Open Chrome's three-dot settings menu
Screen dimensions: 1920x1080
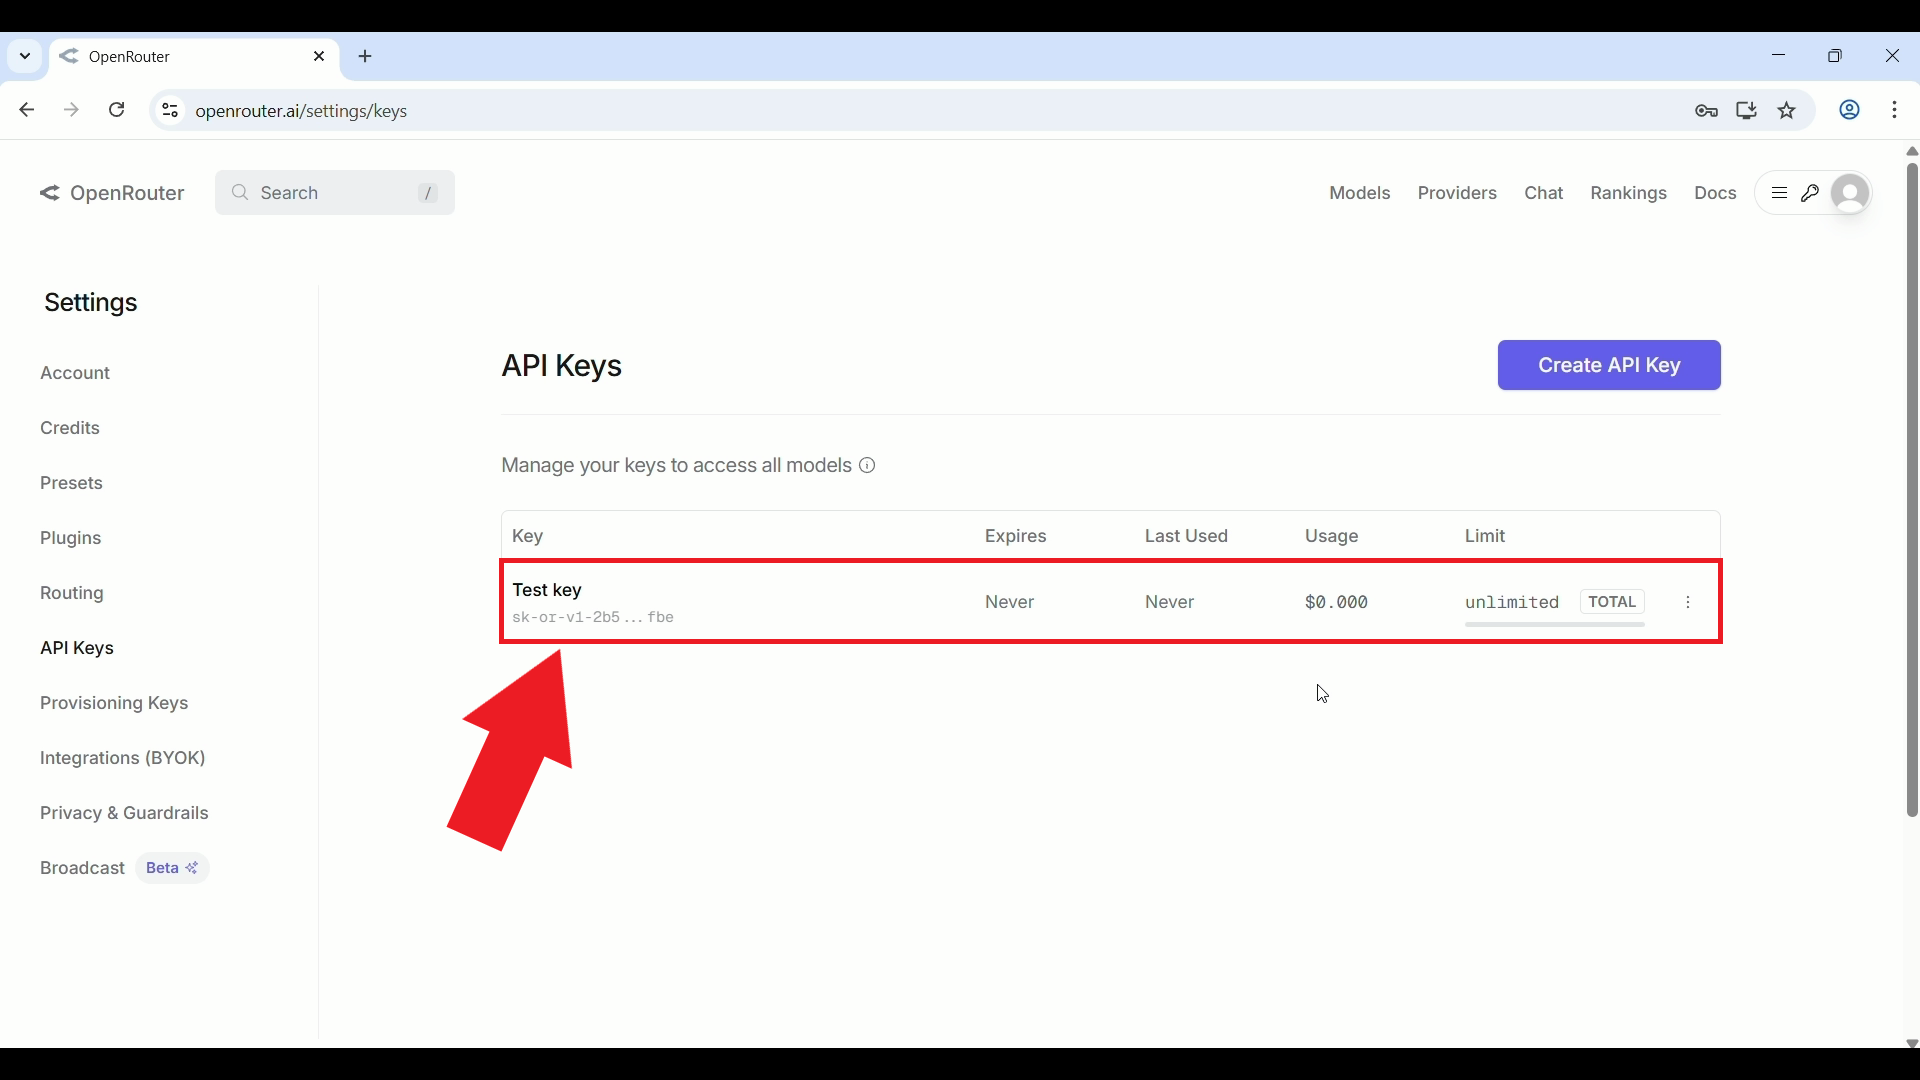coord(1895,110)
